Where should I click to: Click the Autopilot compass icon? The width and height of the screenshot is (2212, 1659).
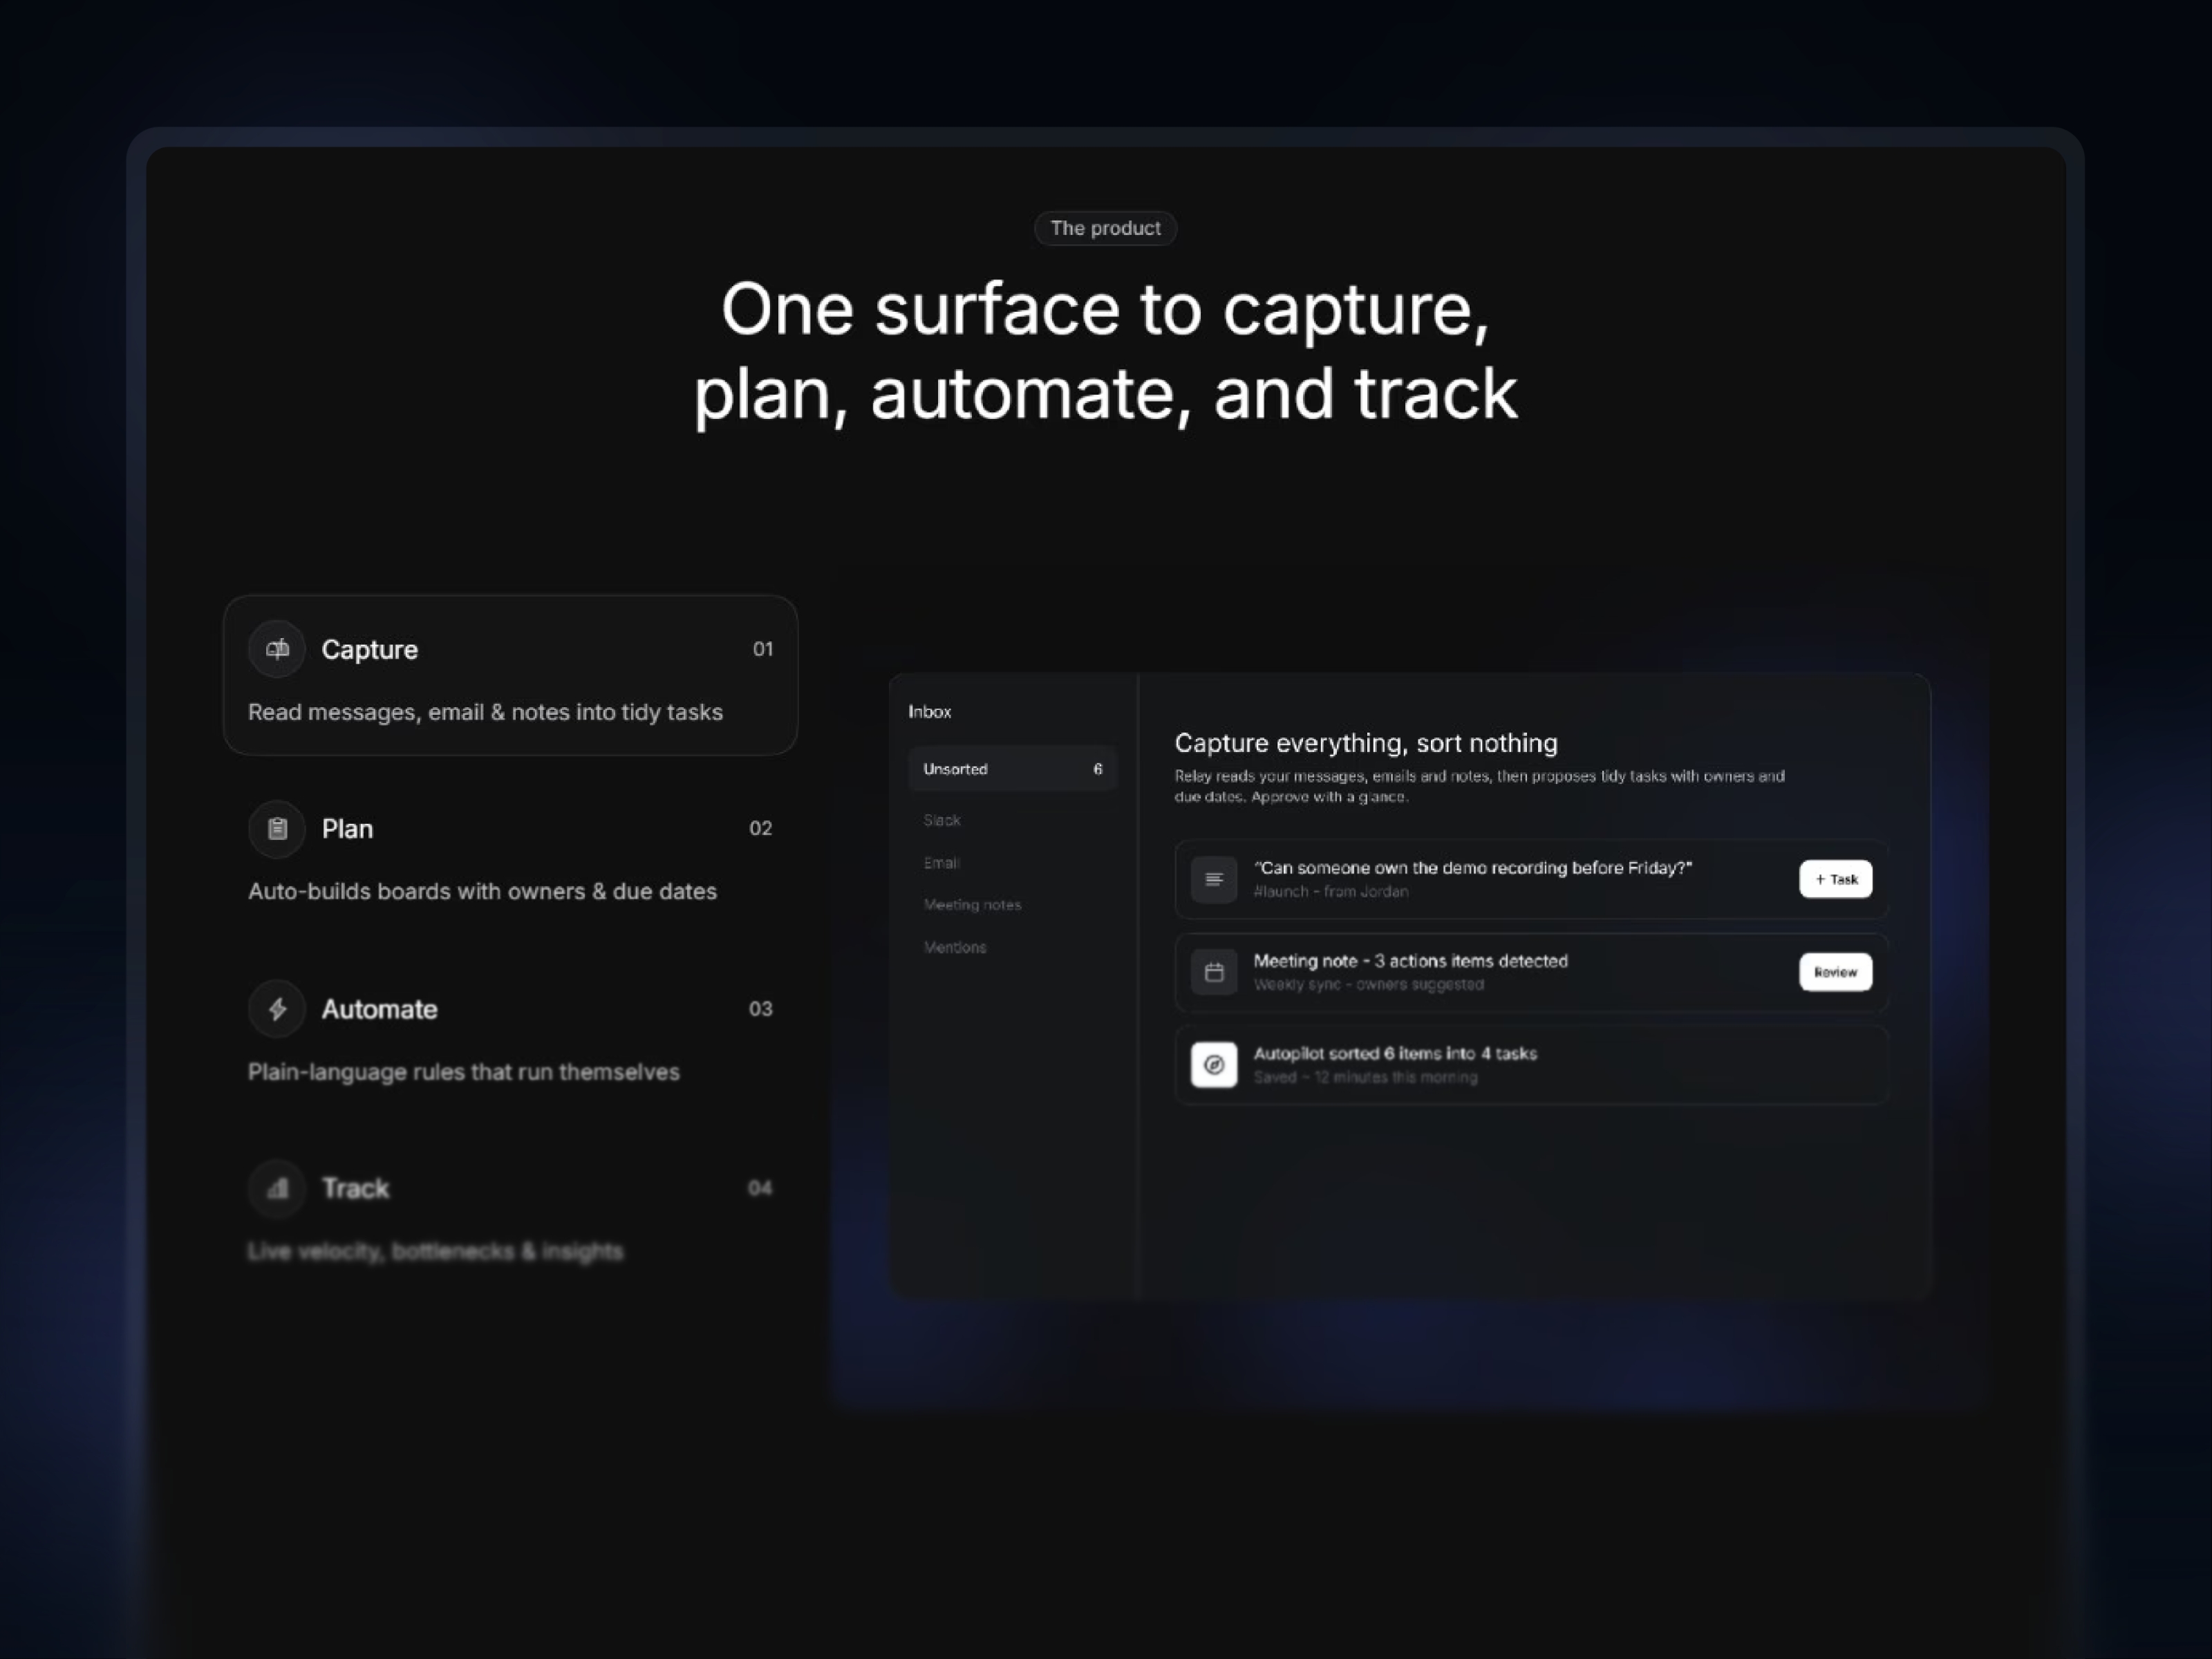pyautogui.click(x=1214, y=1064)
